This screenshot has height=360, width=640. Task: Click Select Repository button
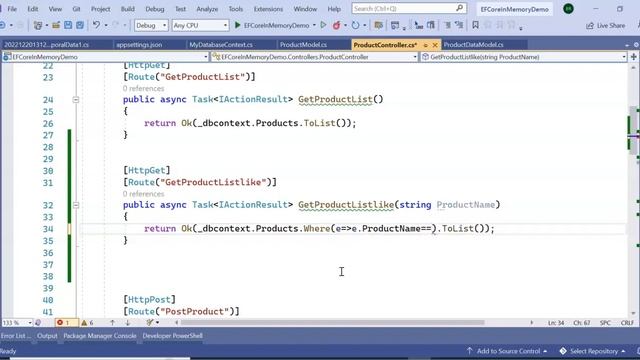pyautogui.click(x=592, y=351)
